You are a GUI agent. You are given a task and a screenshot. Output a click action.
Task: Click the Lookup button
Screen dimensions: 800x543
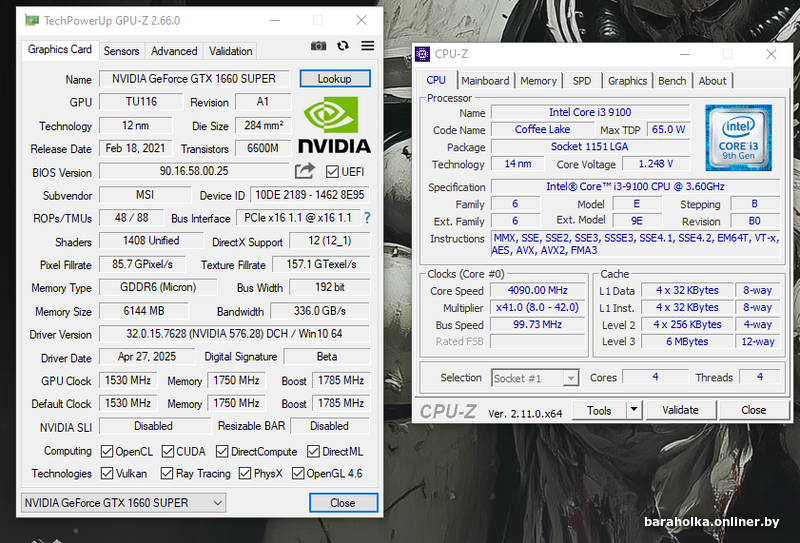point(335,79)
